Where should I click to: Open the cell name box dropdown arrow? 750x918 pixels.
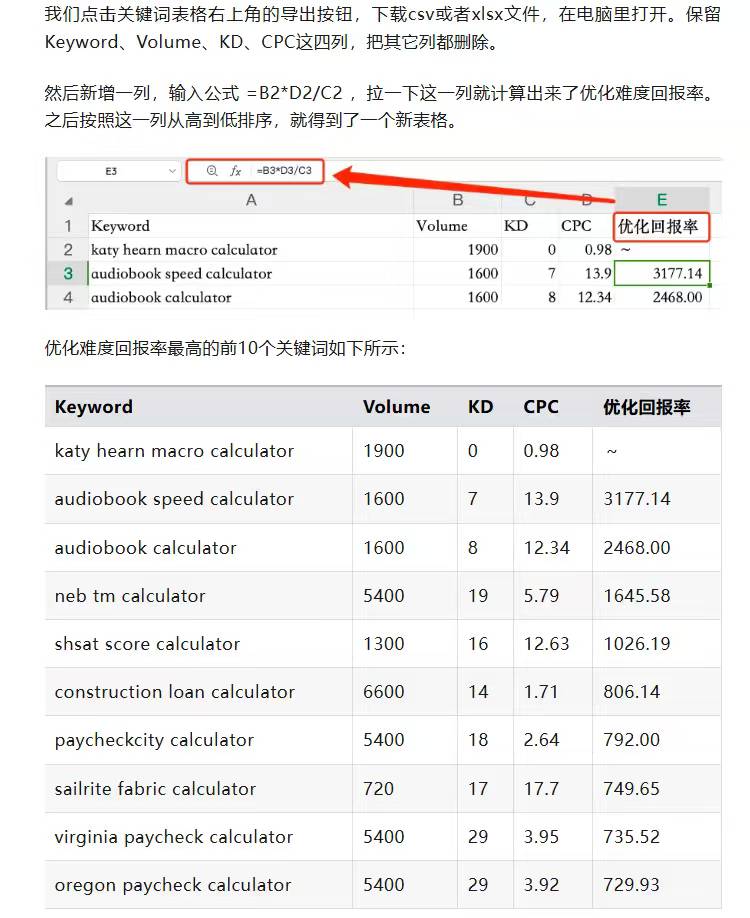point(172,171)
